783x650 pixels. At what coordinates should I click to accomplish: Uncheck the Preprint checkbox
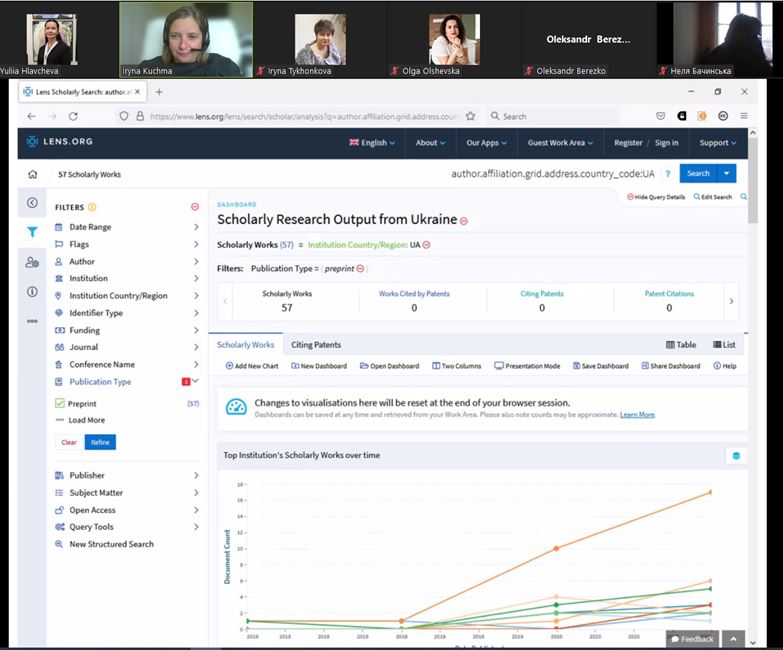60,403
